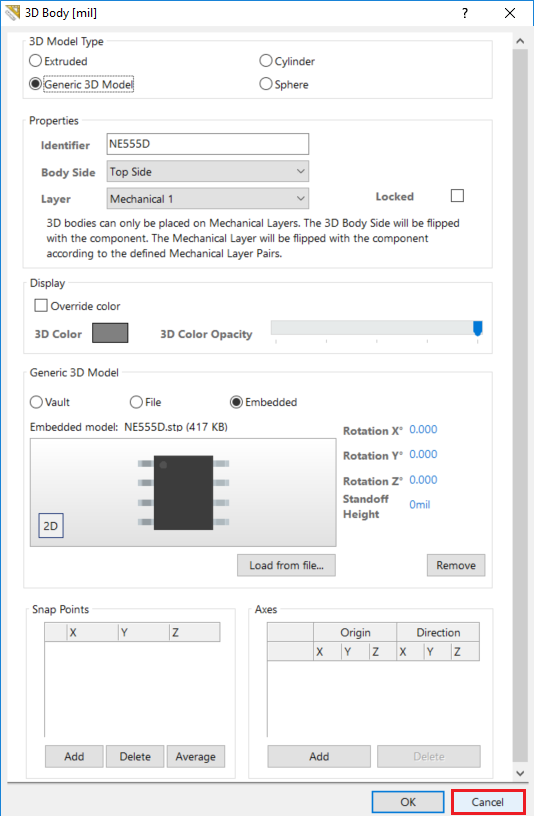This screenshot has height=816, width=534.
Task: Add a snap point
Action: click(74, 756)
